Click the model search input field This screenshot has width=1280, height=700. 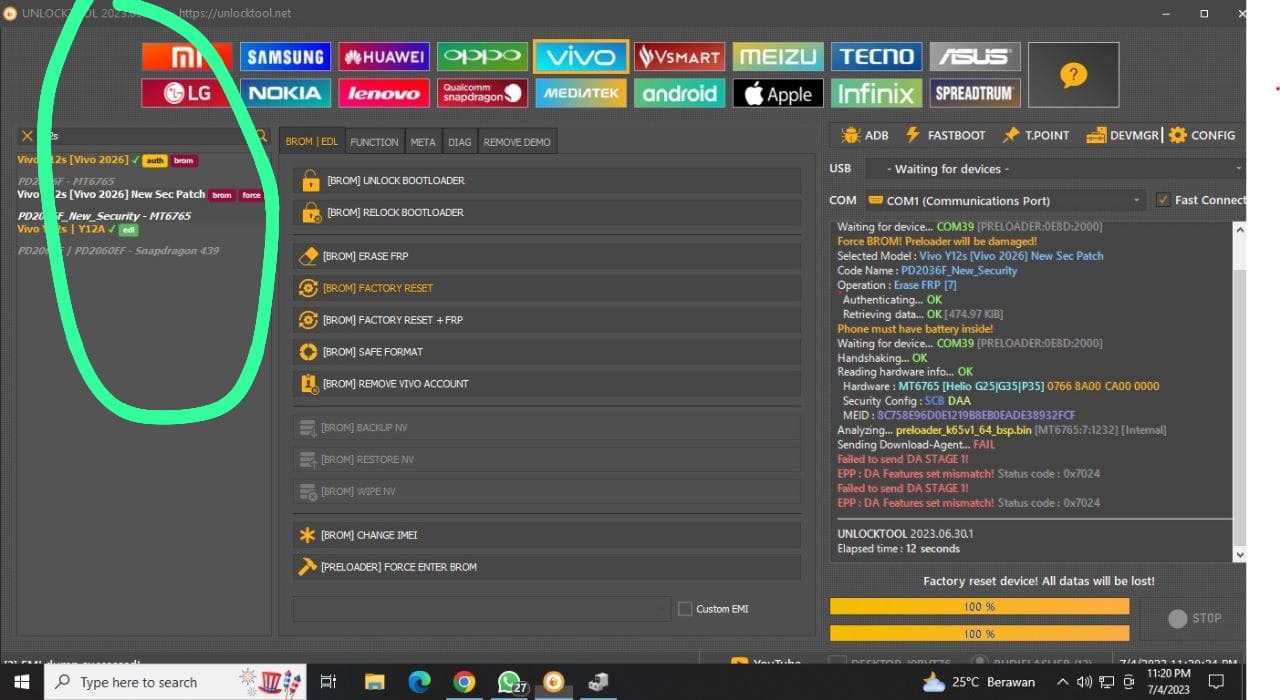tap(144, 136)
